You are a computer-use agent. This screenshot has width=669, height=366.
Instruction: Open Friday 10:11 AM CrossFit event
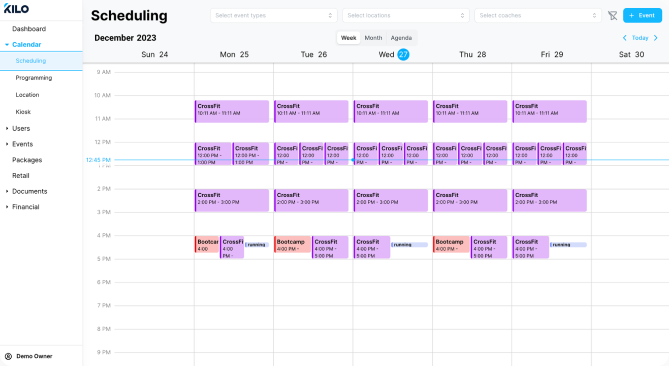pyautogui.click(x=549, y=111)
